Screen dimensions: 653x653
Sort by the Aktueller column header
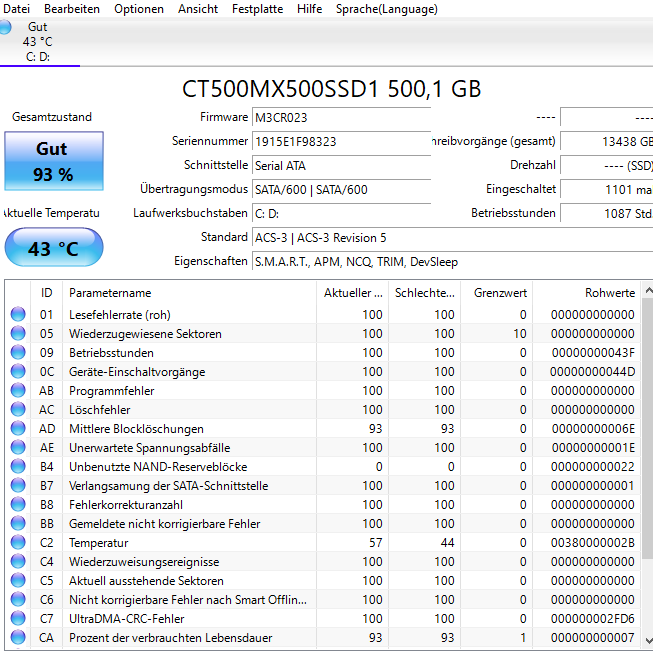tap(352, 293)
